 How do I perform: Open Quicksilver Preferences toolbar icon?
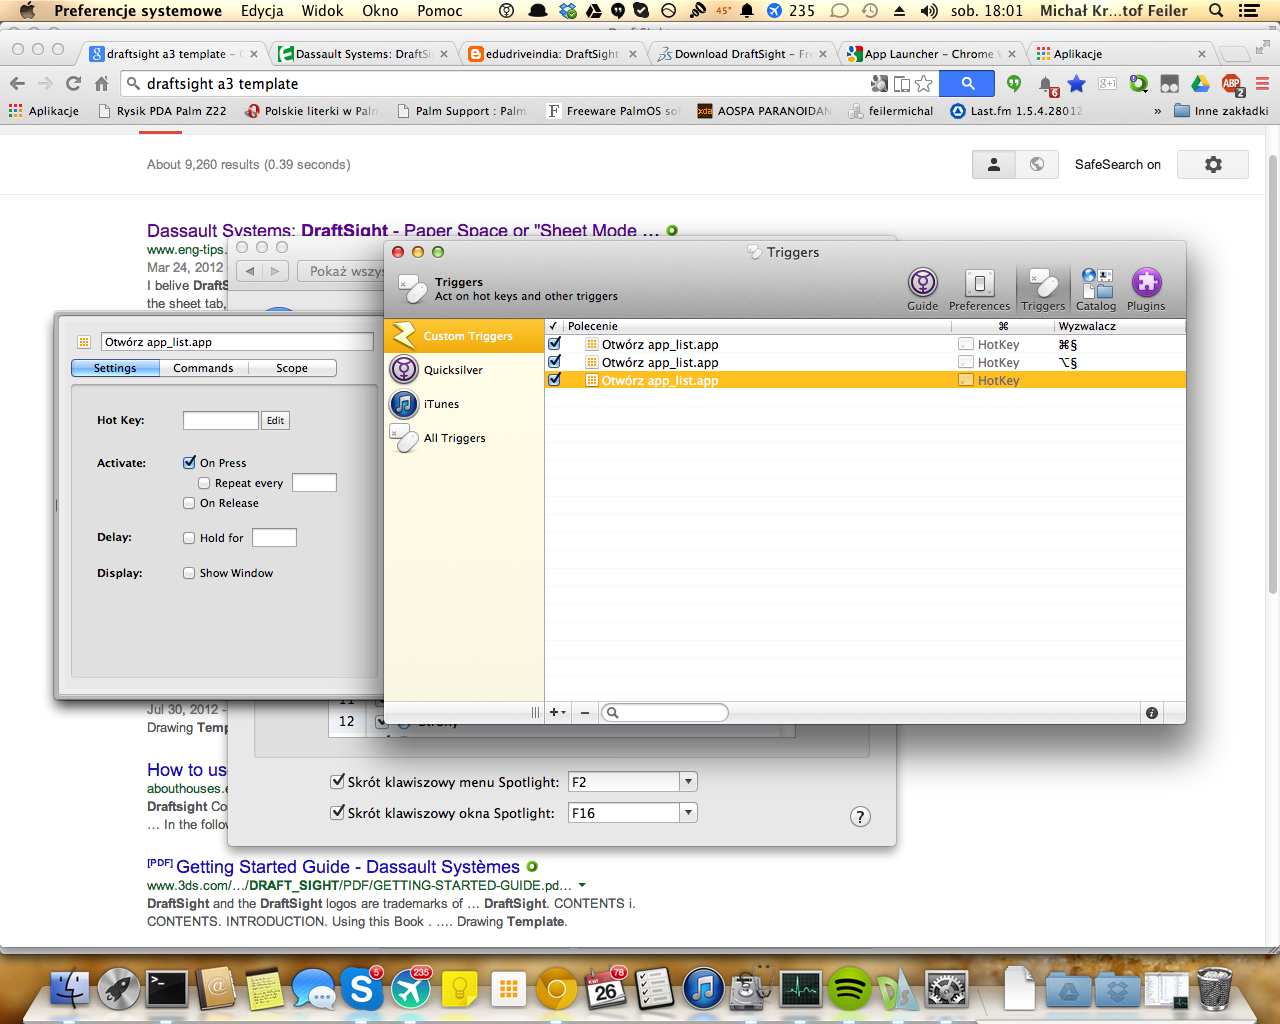(979, 290)
